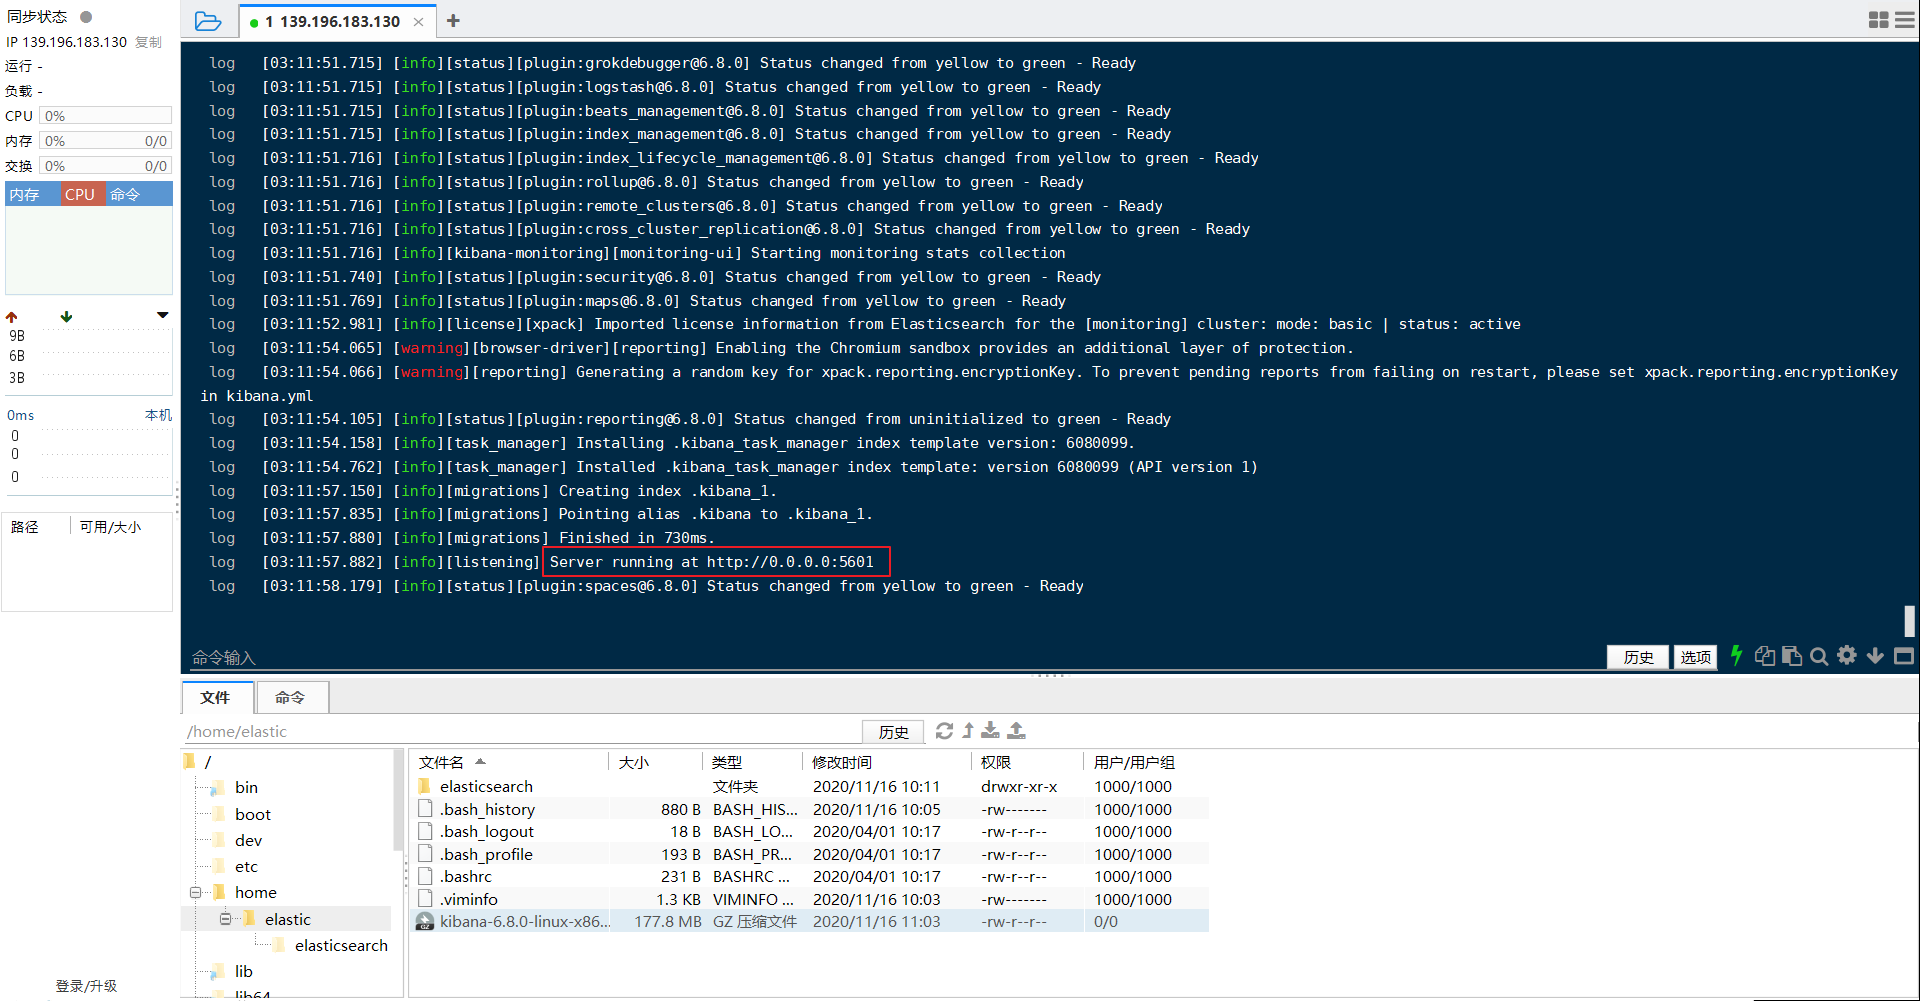Switch the monitor chart to CPU
Screen dimensions: 1920x1001
click(x=80, y=194)
